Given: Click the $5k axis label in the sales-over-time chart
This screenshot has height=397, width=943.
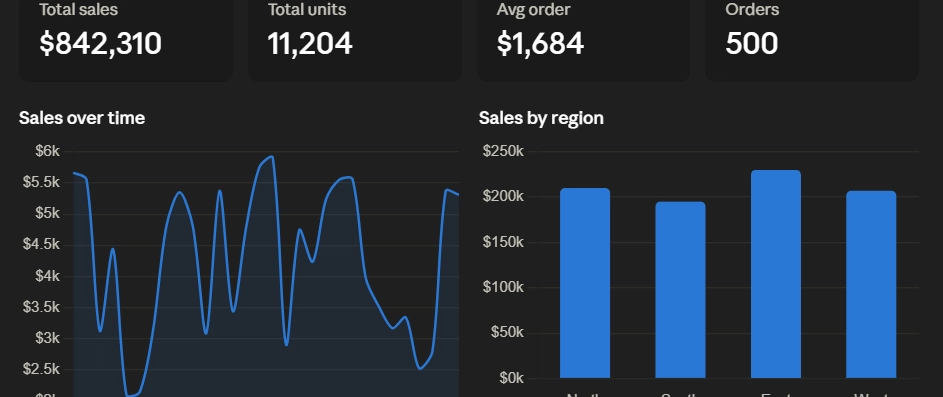Looking at the screenshot, I should [48, 214].
